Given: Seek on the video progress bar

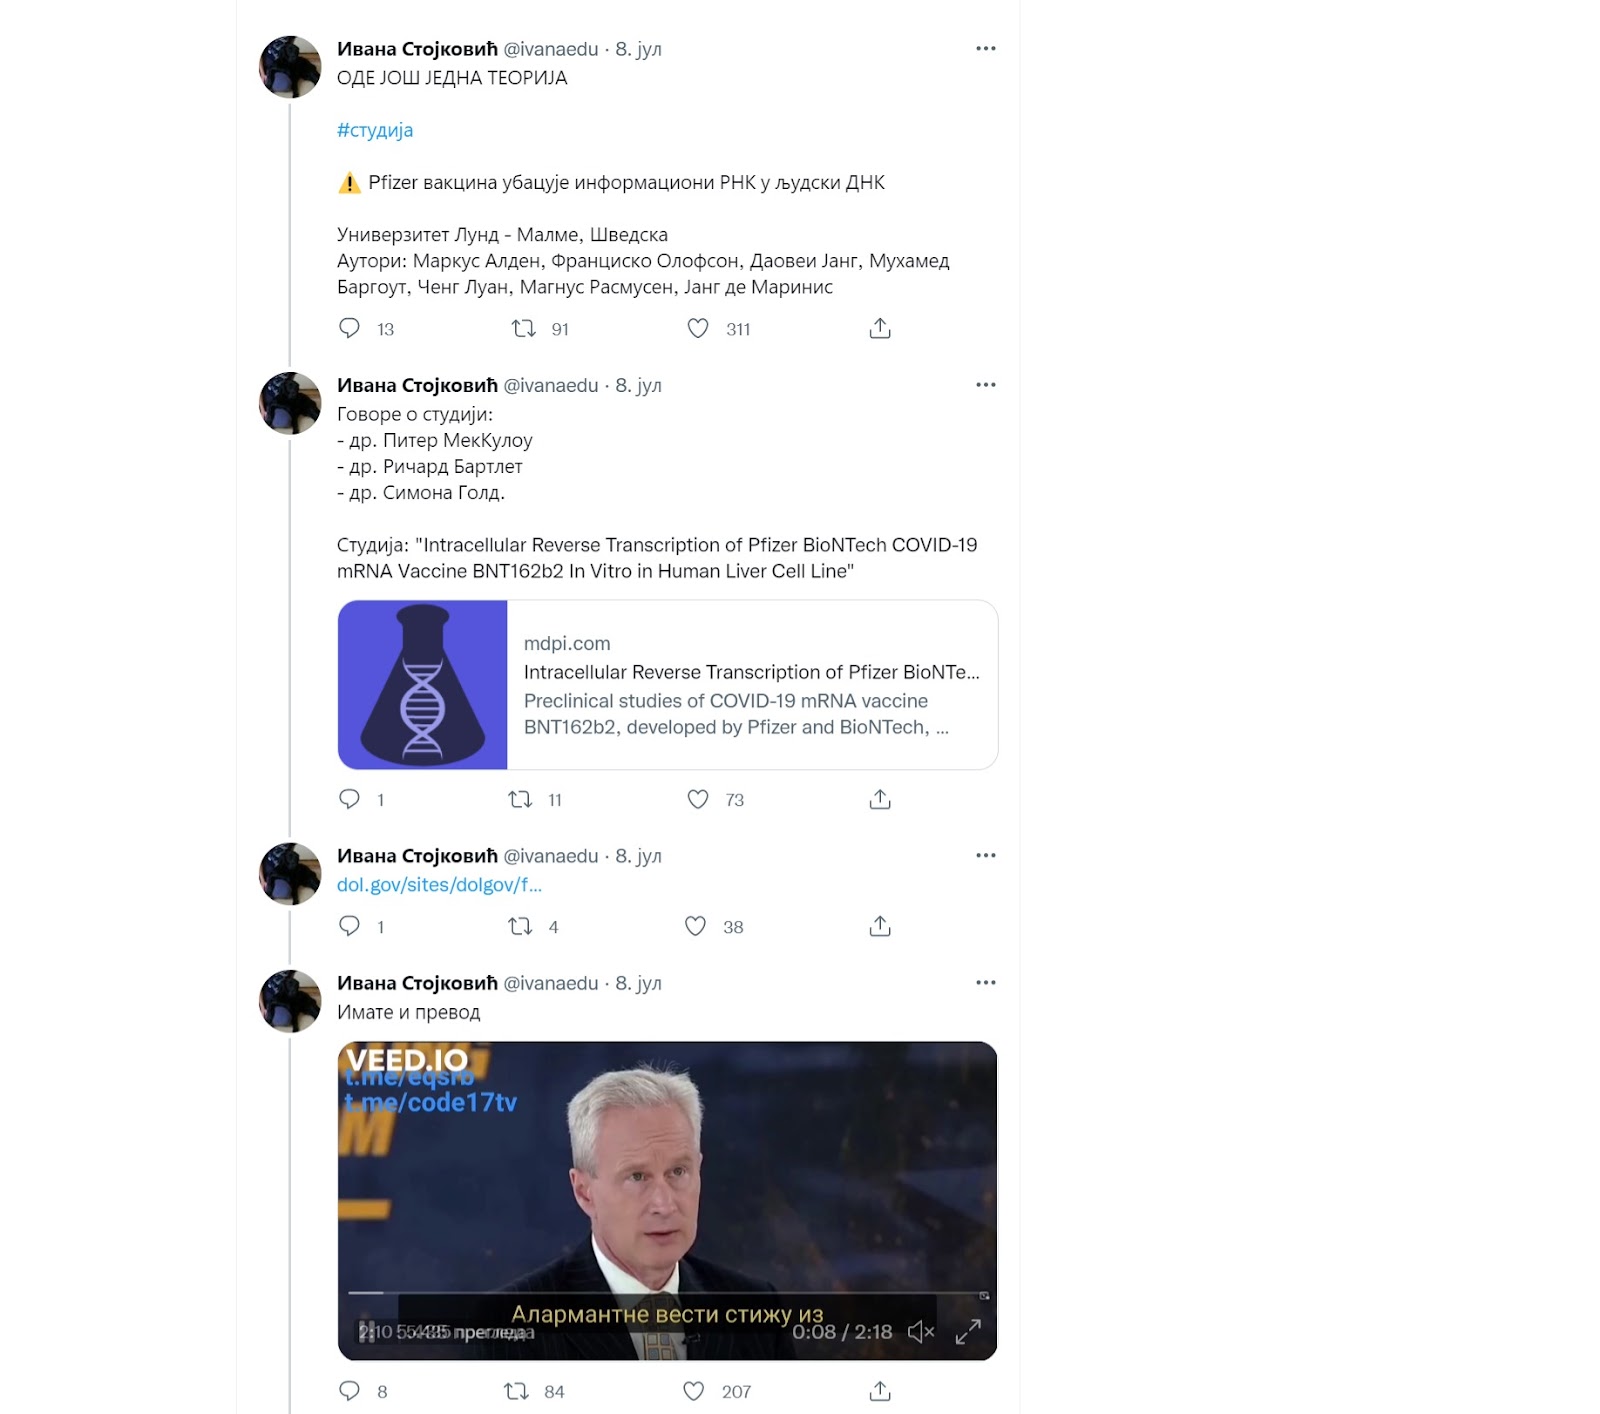Looking at the screenshot, I should tap(668, 1294).
